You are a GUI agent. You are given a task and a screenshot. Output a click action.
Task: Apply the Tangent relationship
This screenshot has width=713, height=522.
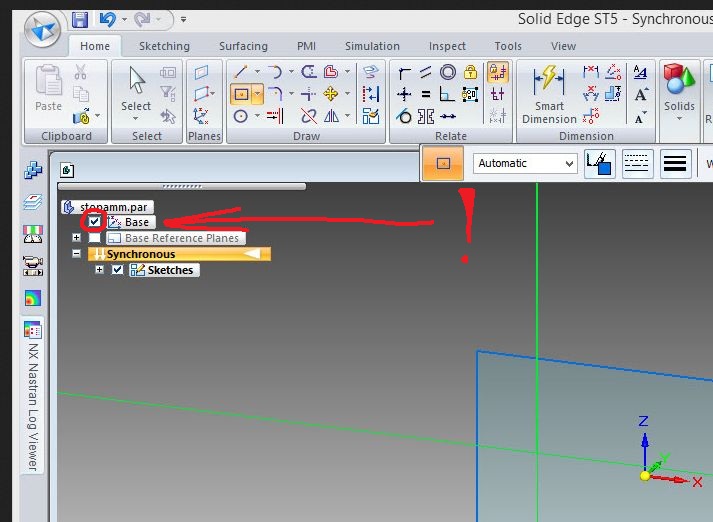pyautogui.click(x=404, y=116)
